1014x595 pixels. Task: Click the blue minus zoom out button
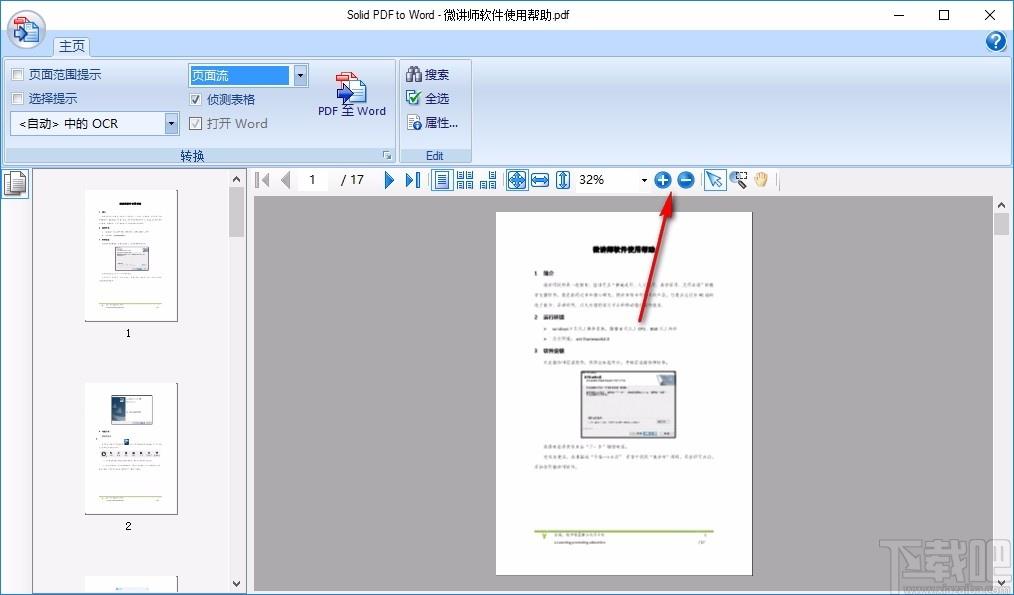(686, 180)
